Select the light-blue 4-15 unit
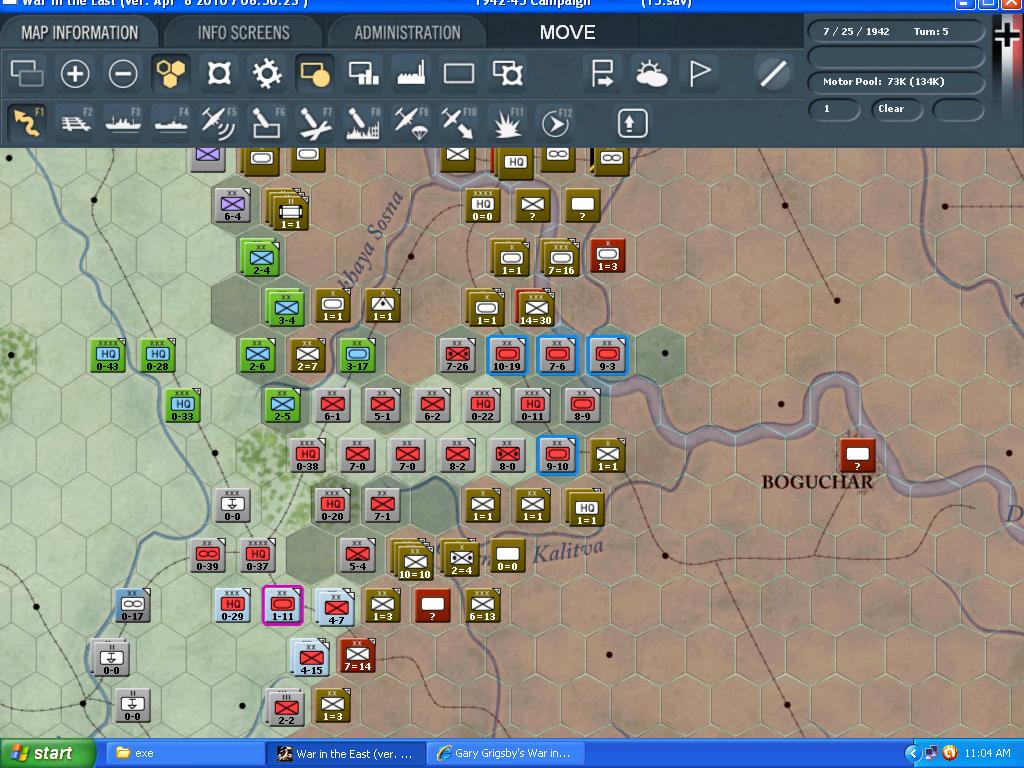Viewport: 1024px width, 768px height. point(311,656)
